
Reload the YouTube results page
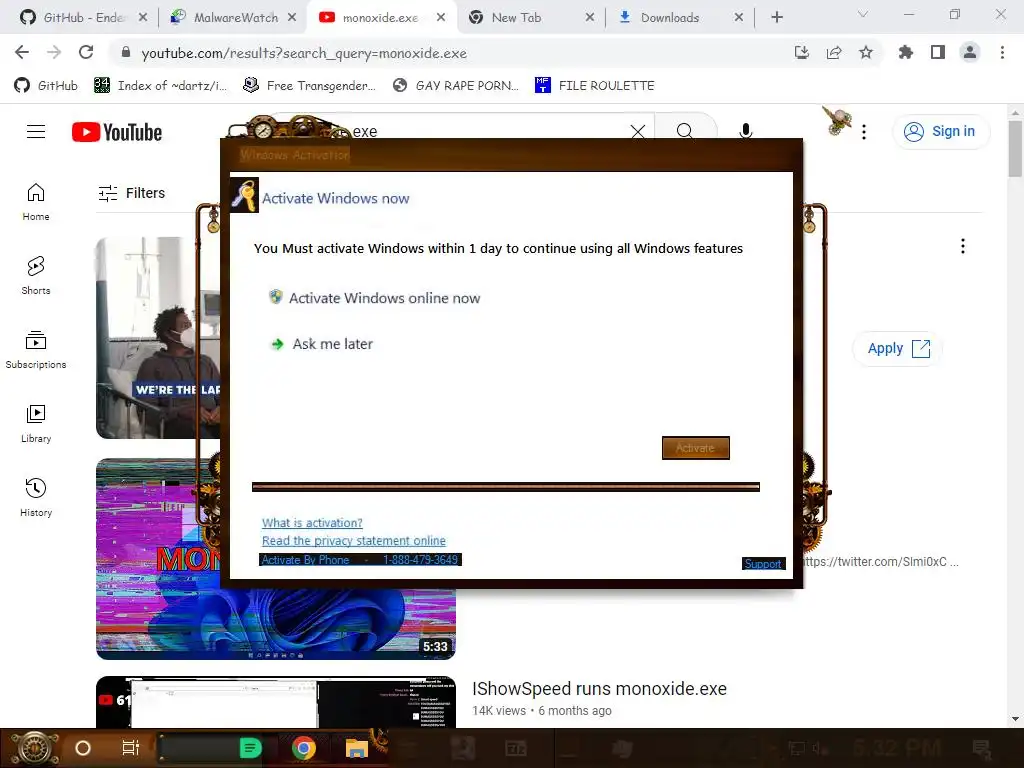coord(86,52)
